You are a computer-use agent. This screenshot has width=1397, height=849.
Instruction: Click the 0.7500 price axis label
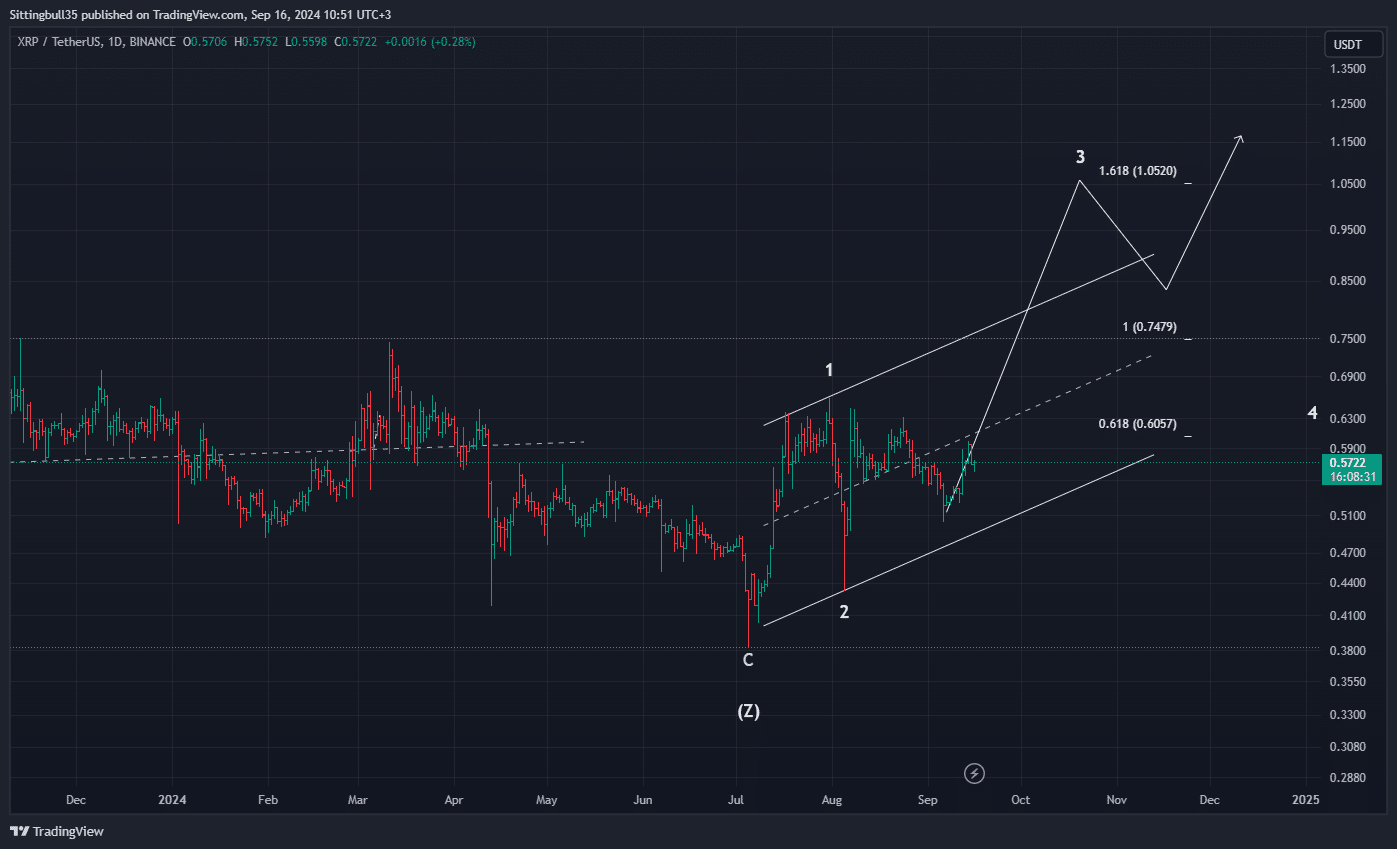pyautogui.click(x=1348, y=340)
